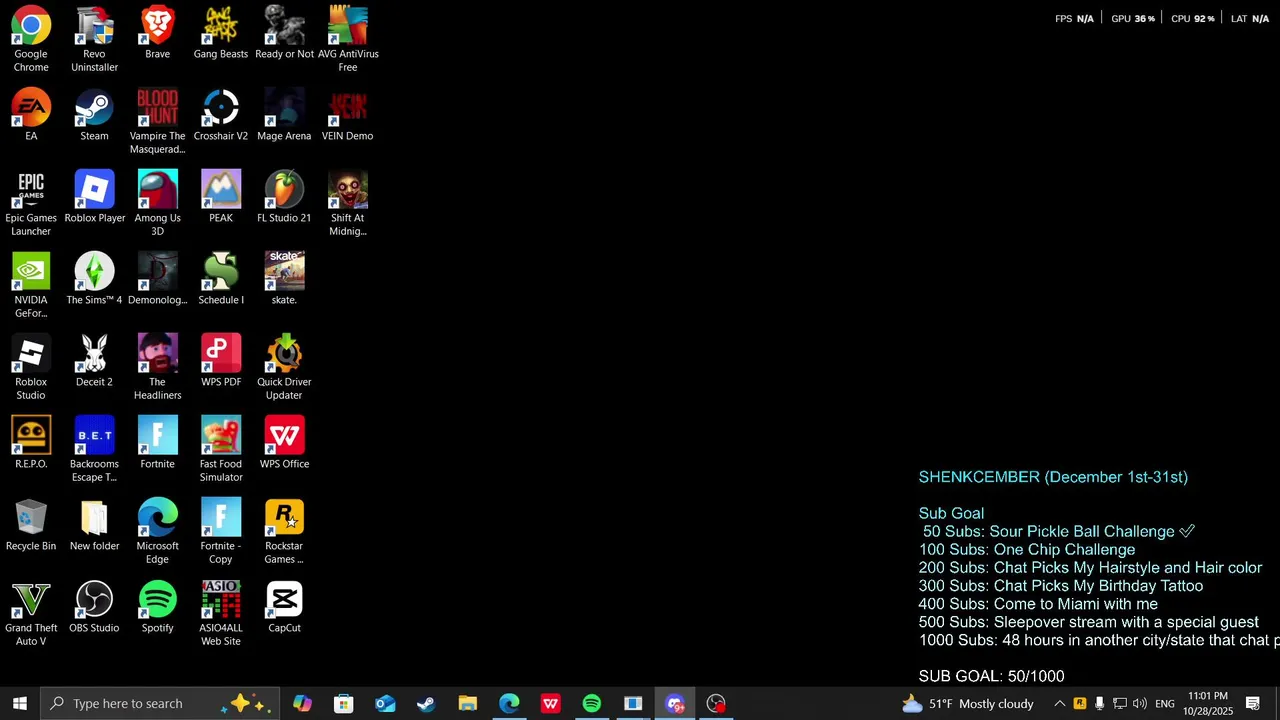Image resolution: width=1280 pixels, height=720 pixels.
Task: Open Microsoft Store from the taskbar
Action: pyautogui.click(x=343, y=703)
